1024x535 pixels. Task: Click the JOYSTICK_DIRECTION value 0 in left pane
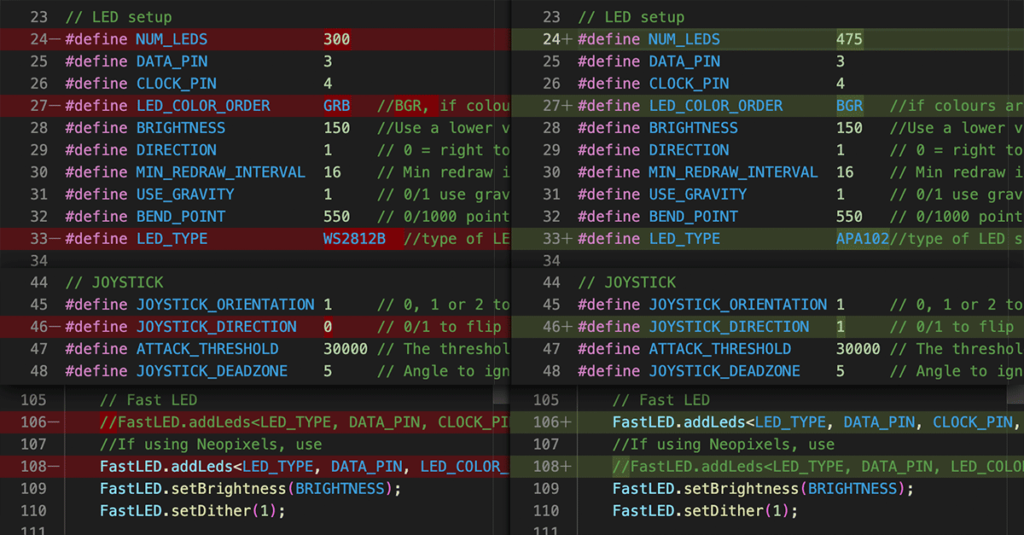coord(328,327)
